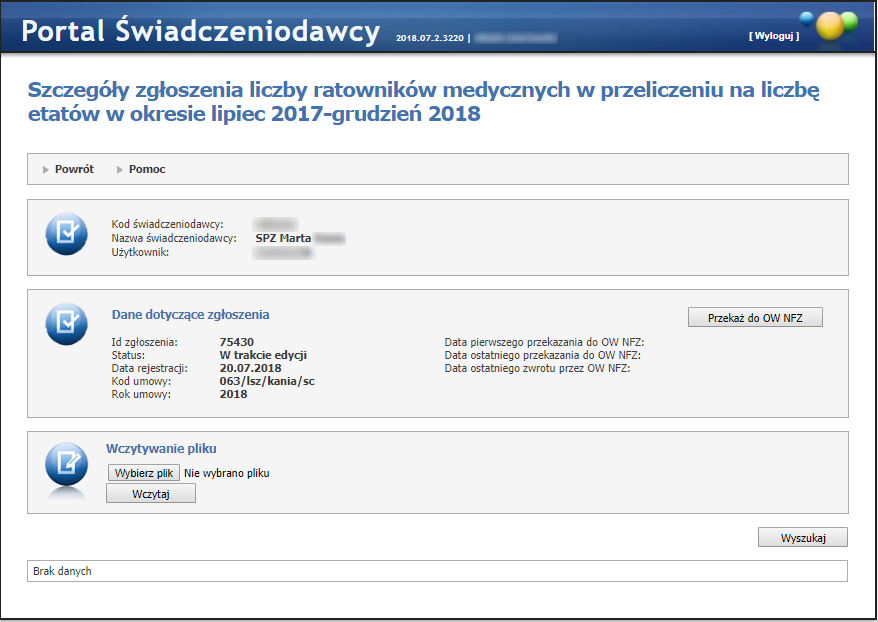Open the Powrót menu item

click(74, 169)
